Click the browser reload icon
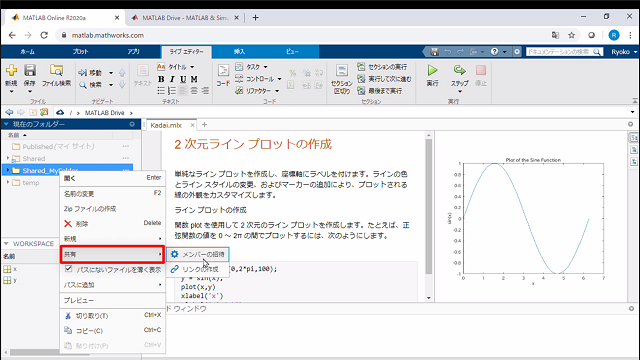640x360 pixels. click(44, 35)
